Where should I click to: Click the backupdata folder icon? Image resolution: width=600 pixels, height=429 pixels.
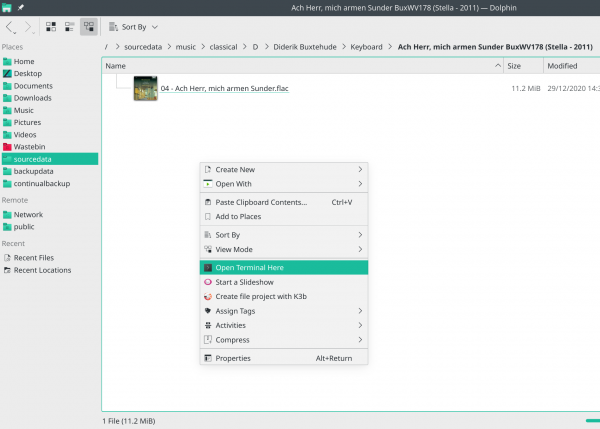[7, 171]
